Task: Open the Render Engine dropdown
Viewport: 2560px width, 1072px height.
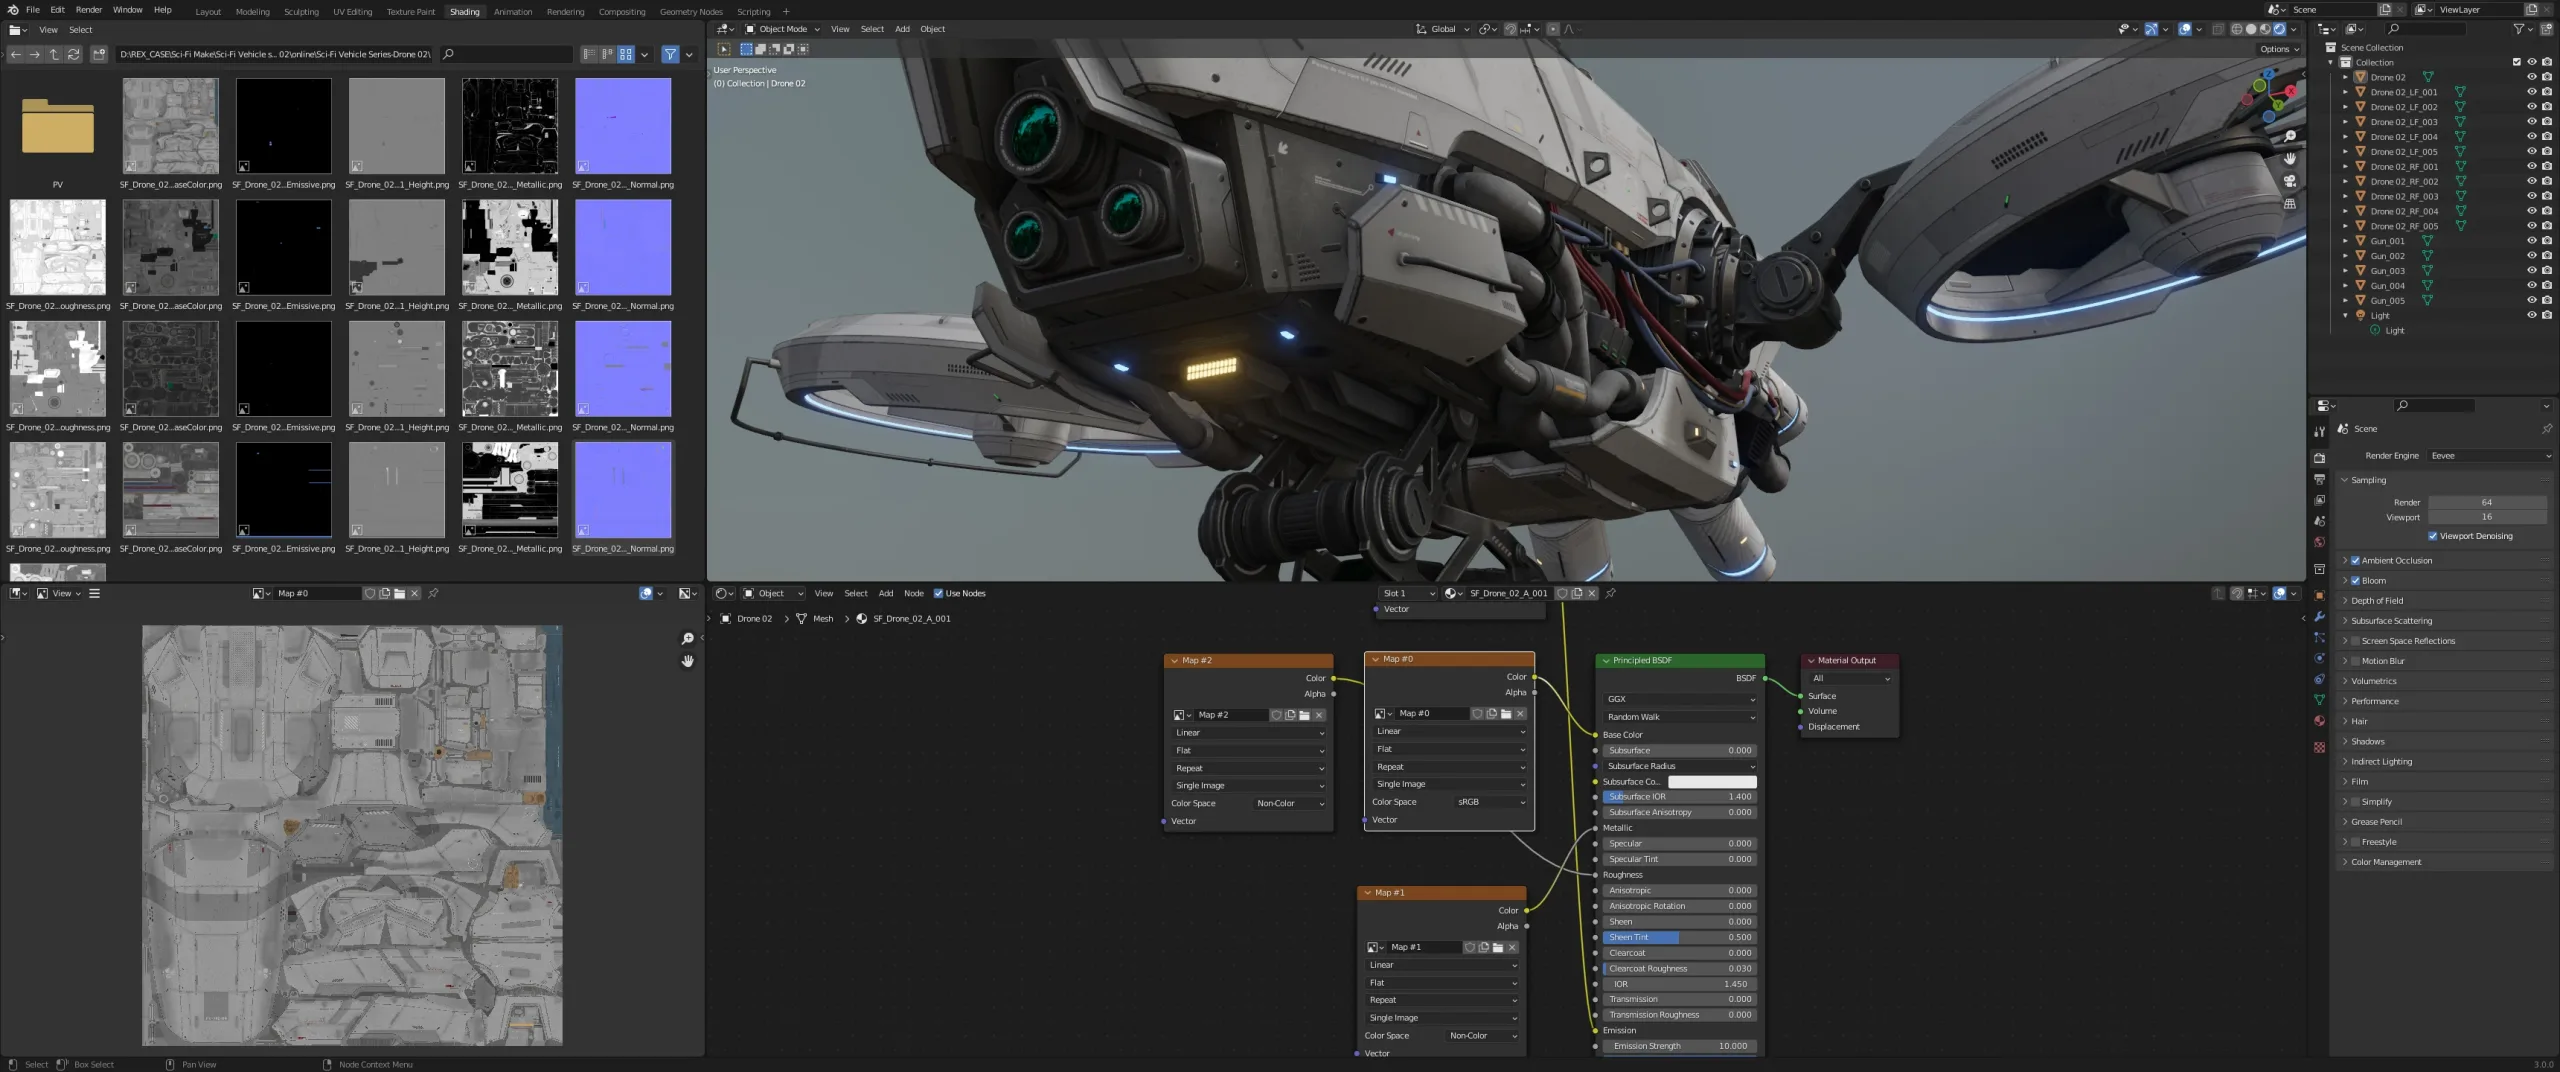Action: (x=2490, y=455)
